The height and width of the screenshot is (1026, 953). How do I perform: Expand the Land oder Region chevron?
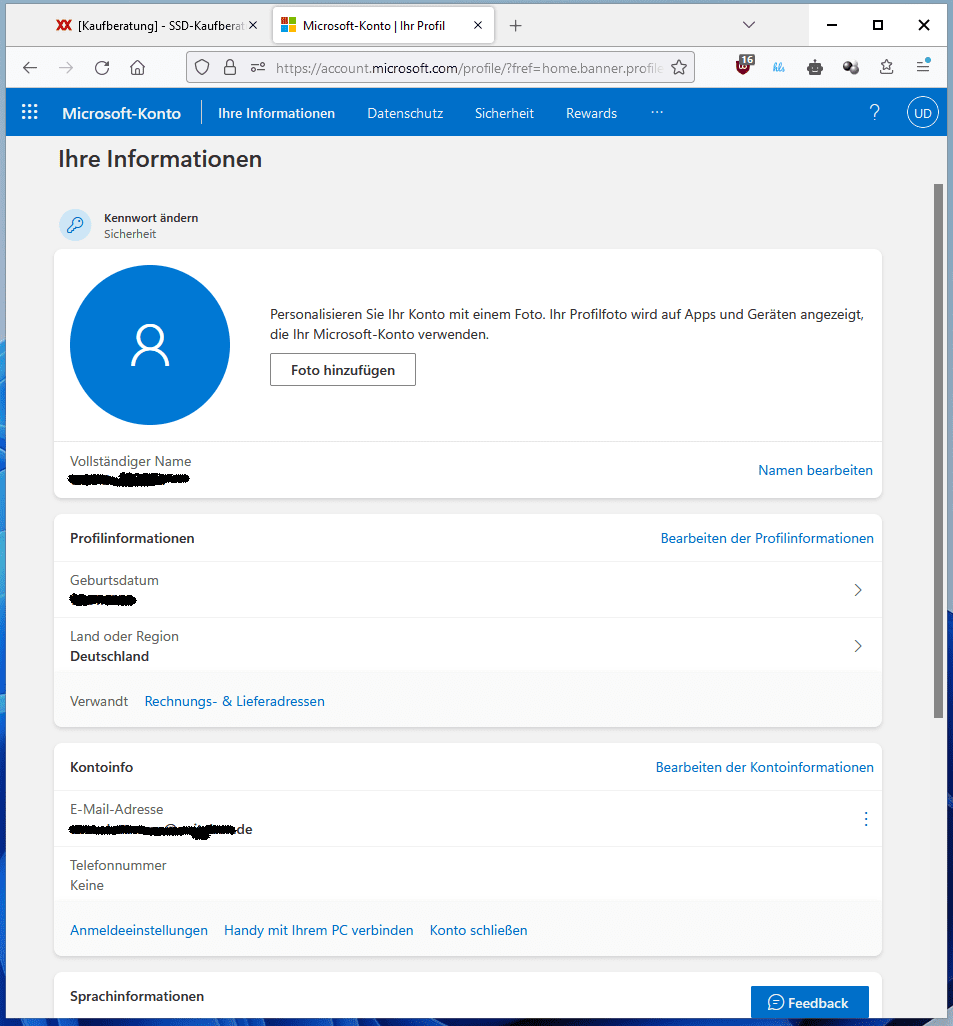point(858,646)
